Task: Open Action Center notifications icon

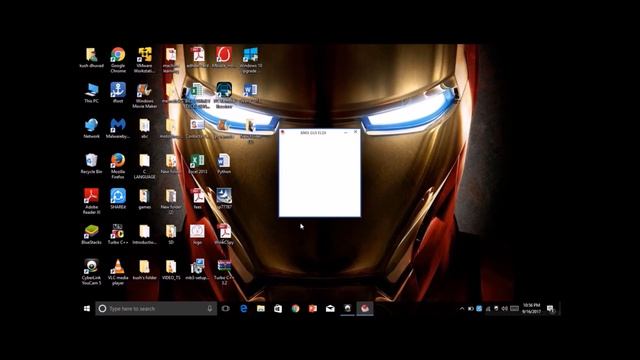Action: click(x=551, y=309)
